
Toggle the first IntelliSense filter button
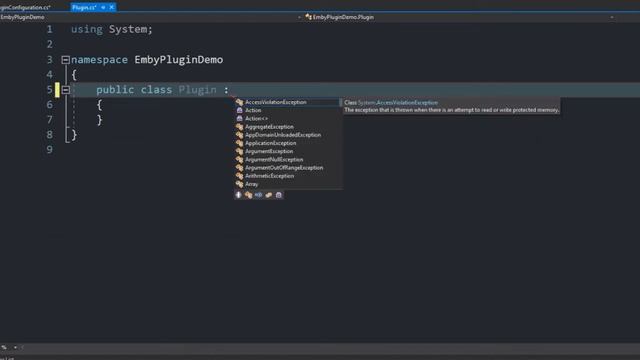click(x=238, y=195)
